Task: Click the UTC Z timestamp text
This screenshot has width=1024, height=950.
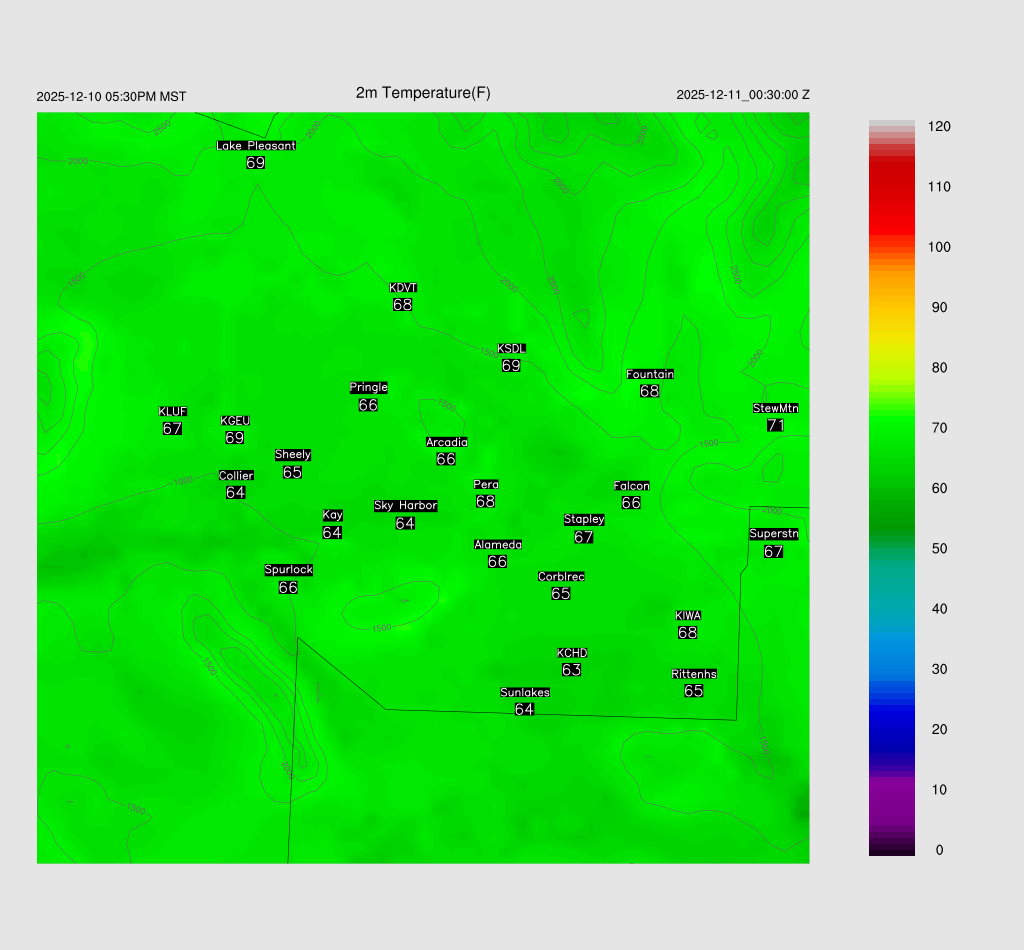Action: point(743,95)
